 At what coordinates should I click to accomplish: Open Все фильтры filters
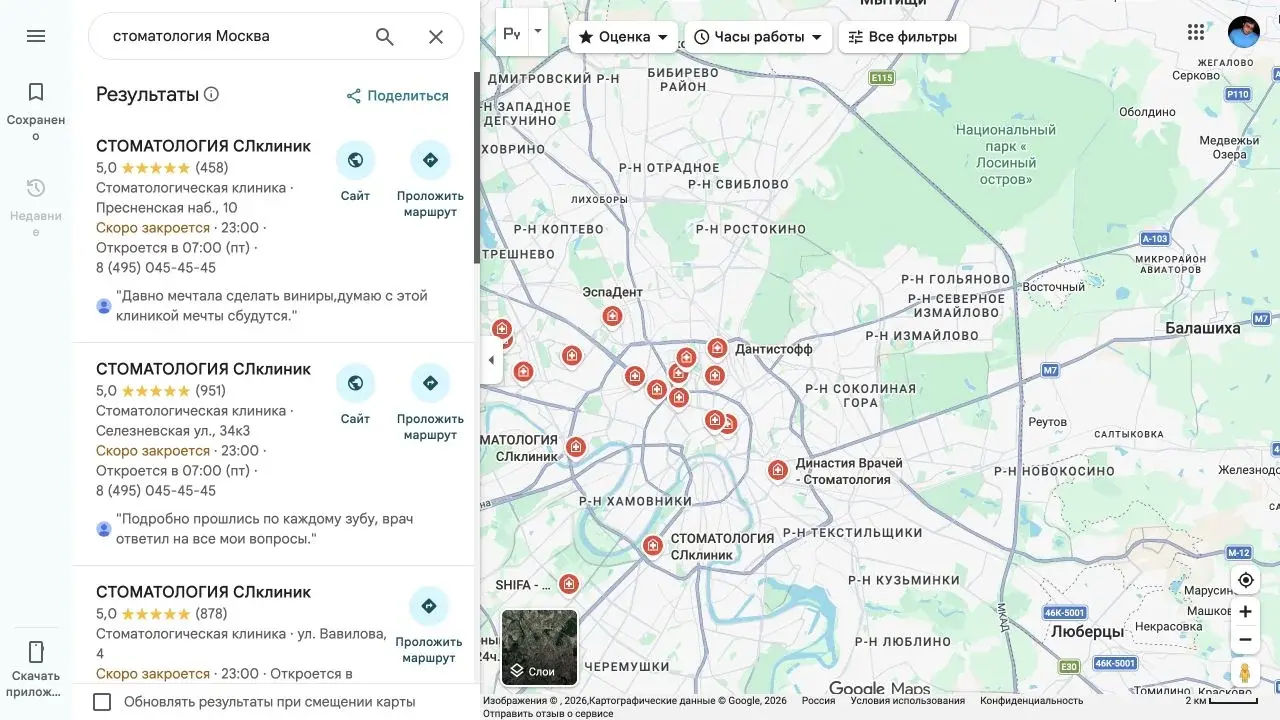coord(903,37)
